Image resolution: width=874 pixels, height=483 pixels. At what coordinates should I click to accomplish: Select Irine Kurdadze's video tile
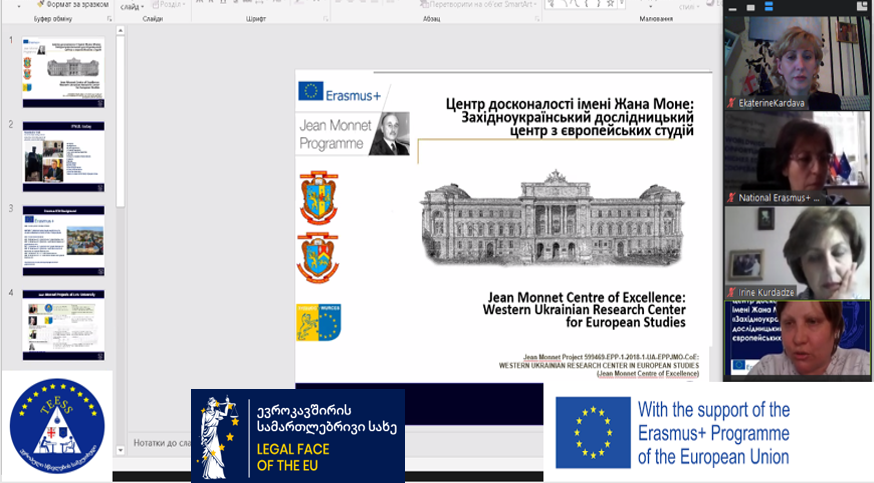797,253
